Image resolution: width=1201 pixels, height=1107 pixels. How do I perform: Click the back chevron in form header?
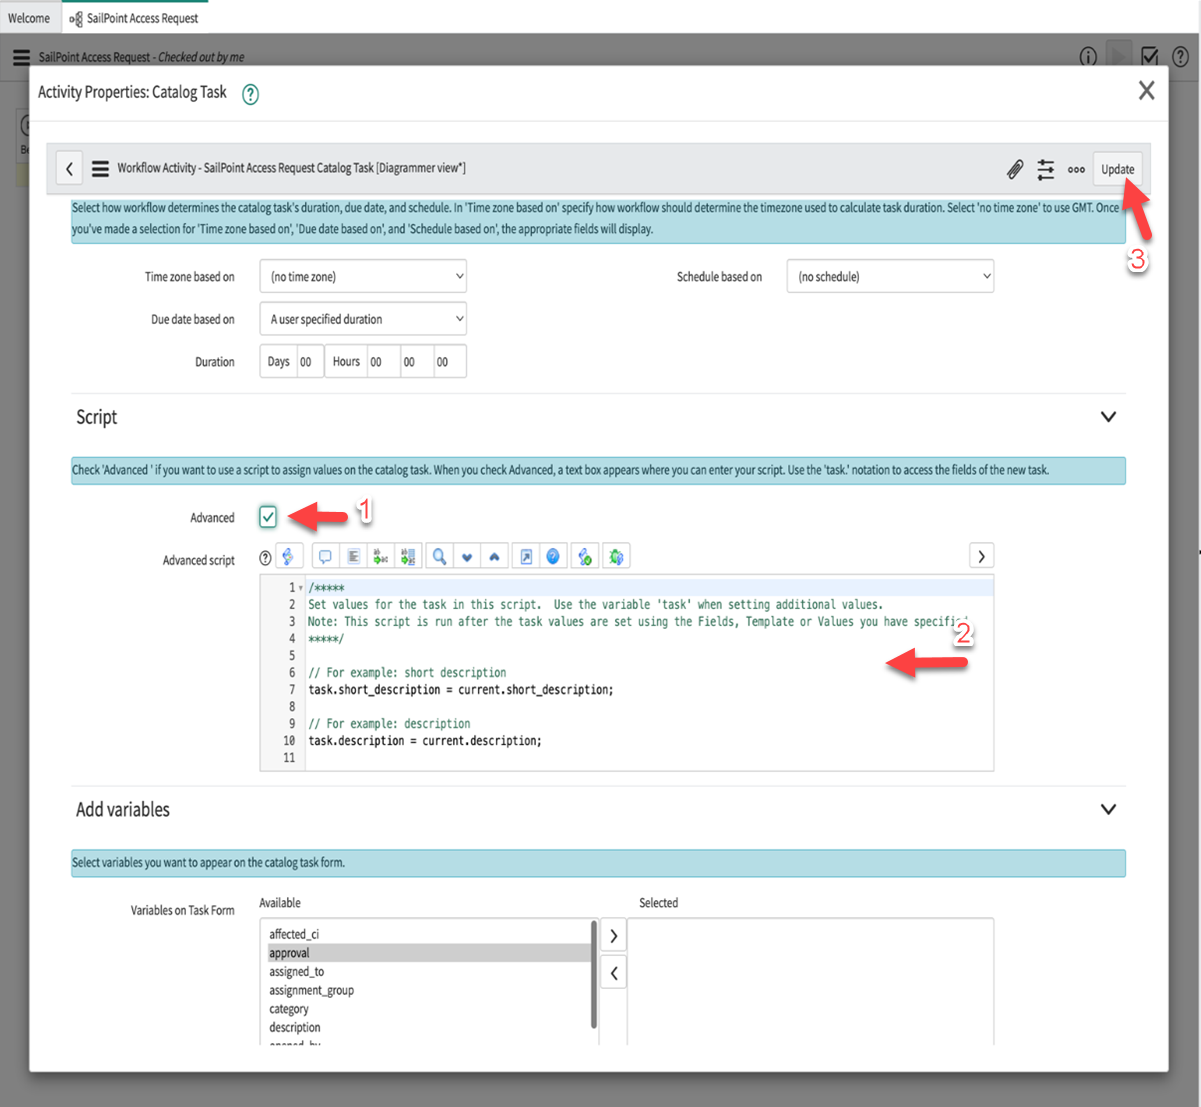coord(69,169)
